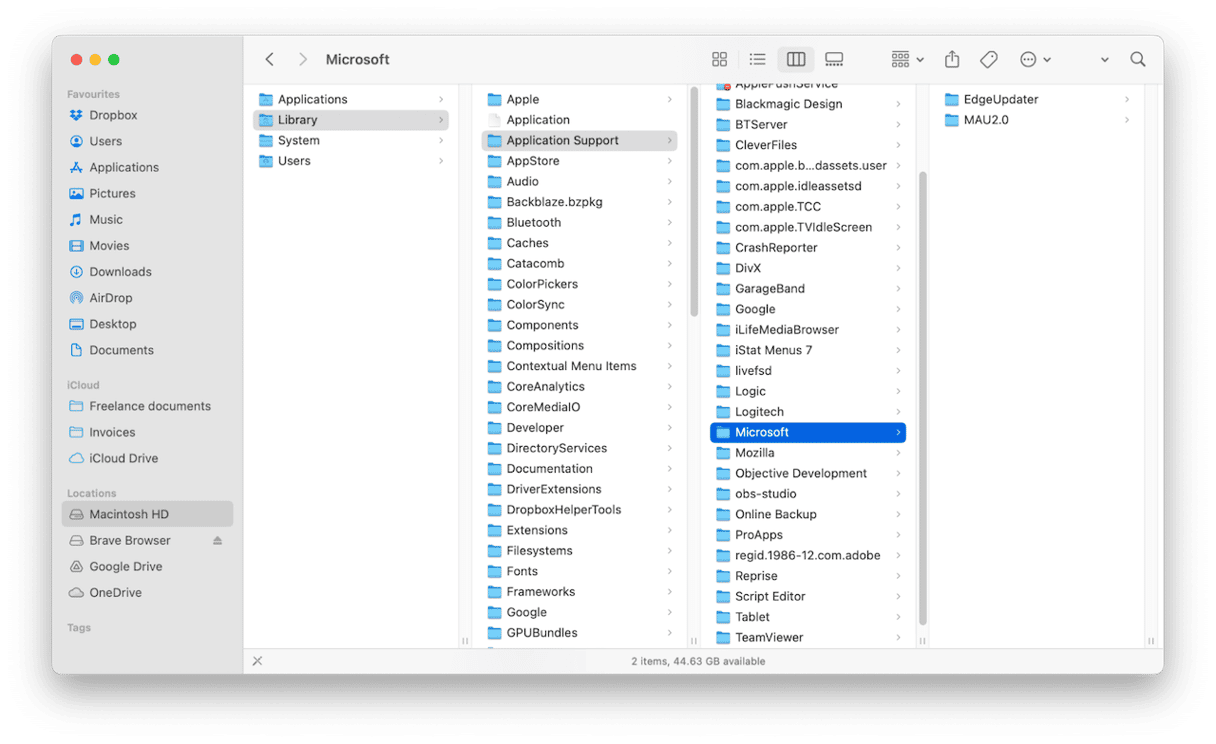Go forward in folder history
This screenshot has height=744, width=1216.
303,60
